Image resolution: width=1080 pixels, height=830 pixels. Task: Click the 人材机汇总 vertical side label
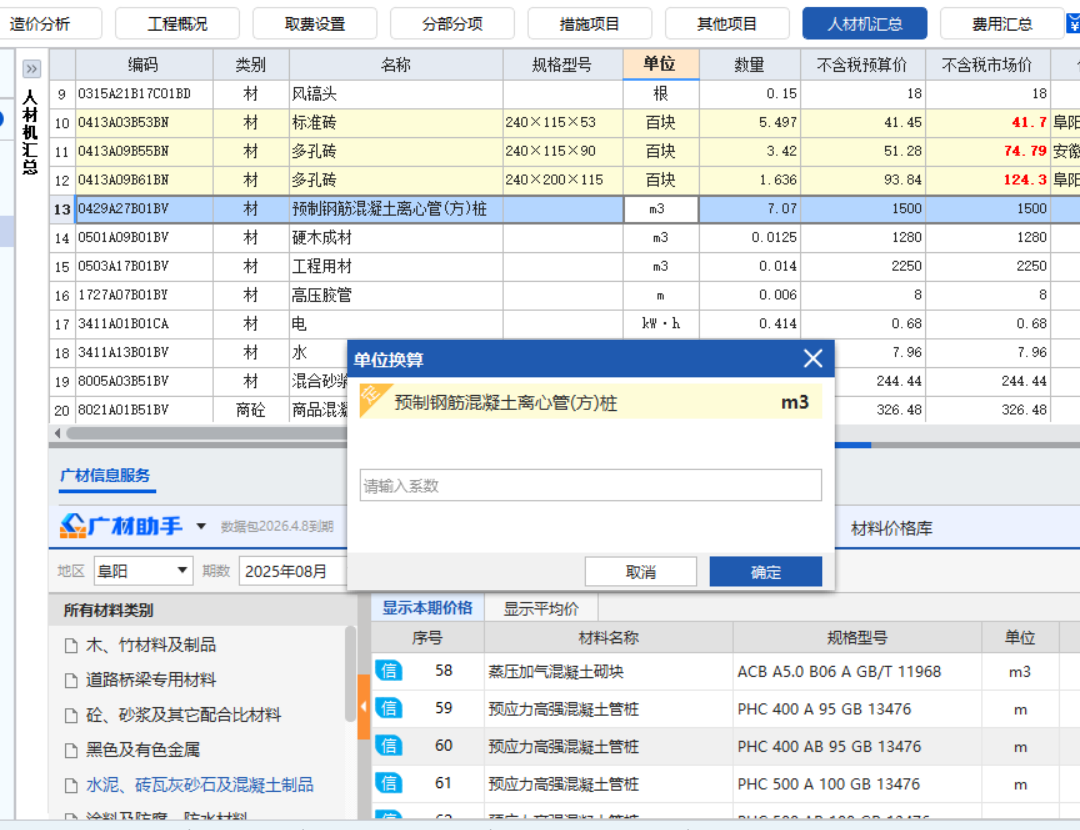point(30,131)
